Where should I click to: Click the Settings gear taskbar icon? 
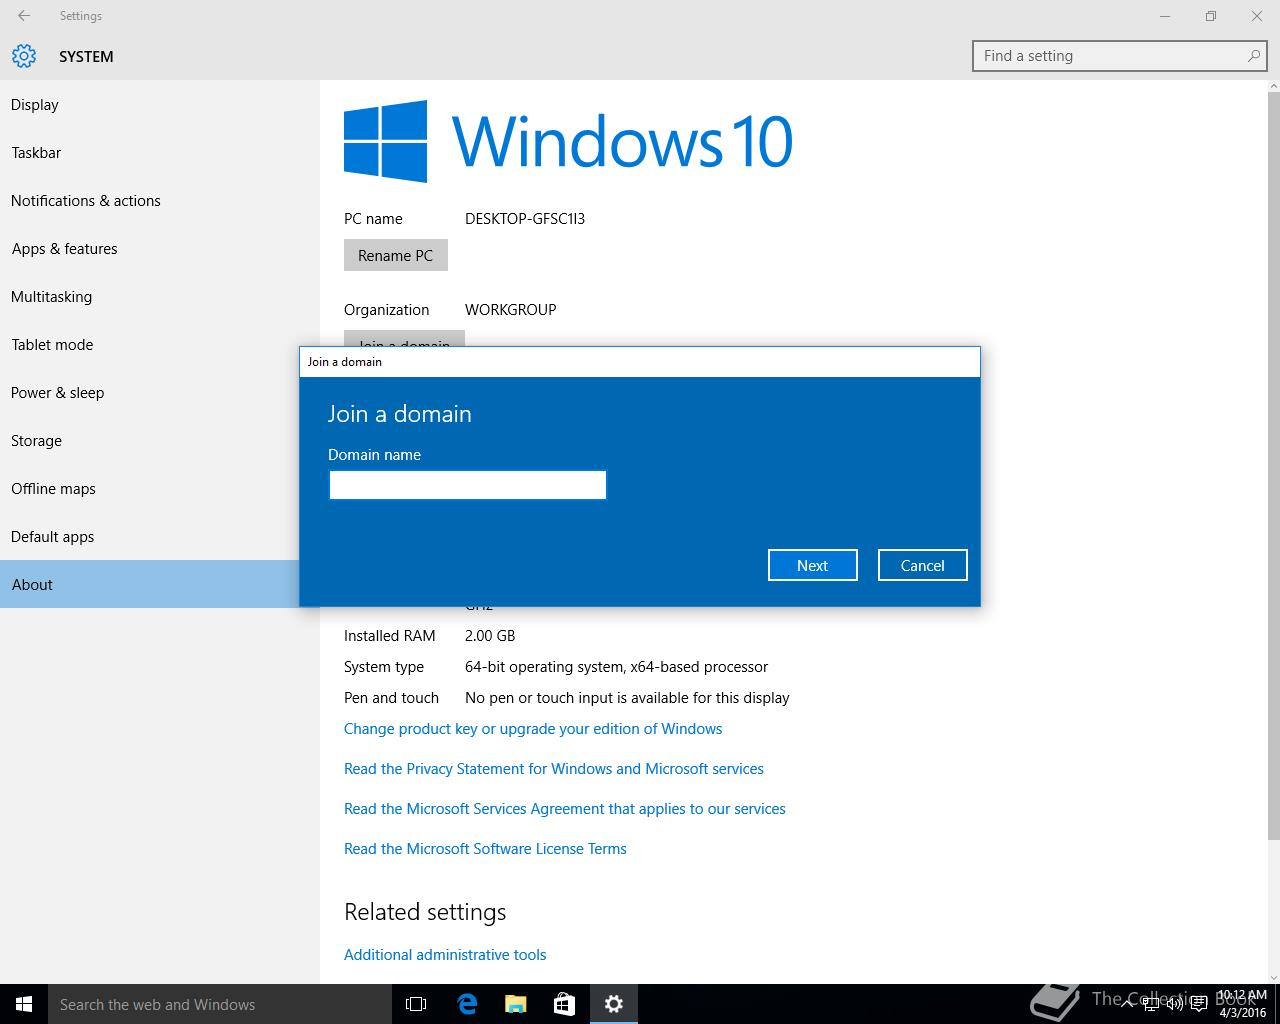[x=614, y=1004]
